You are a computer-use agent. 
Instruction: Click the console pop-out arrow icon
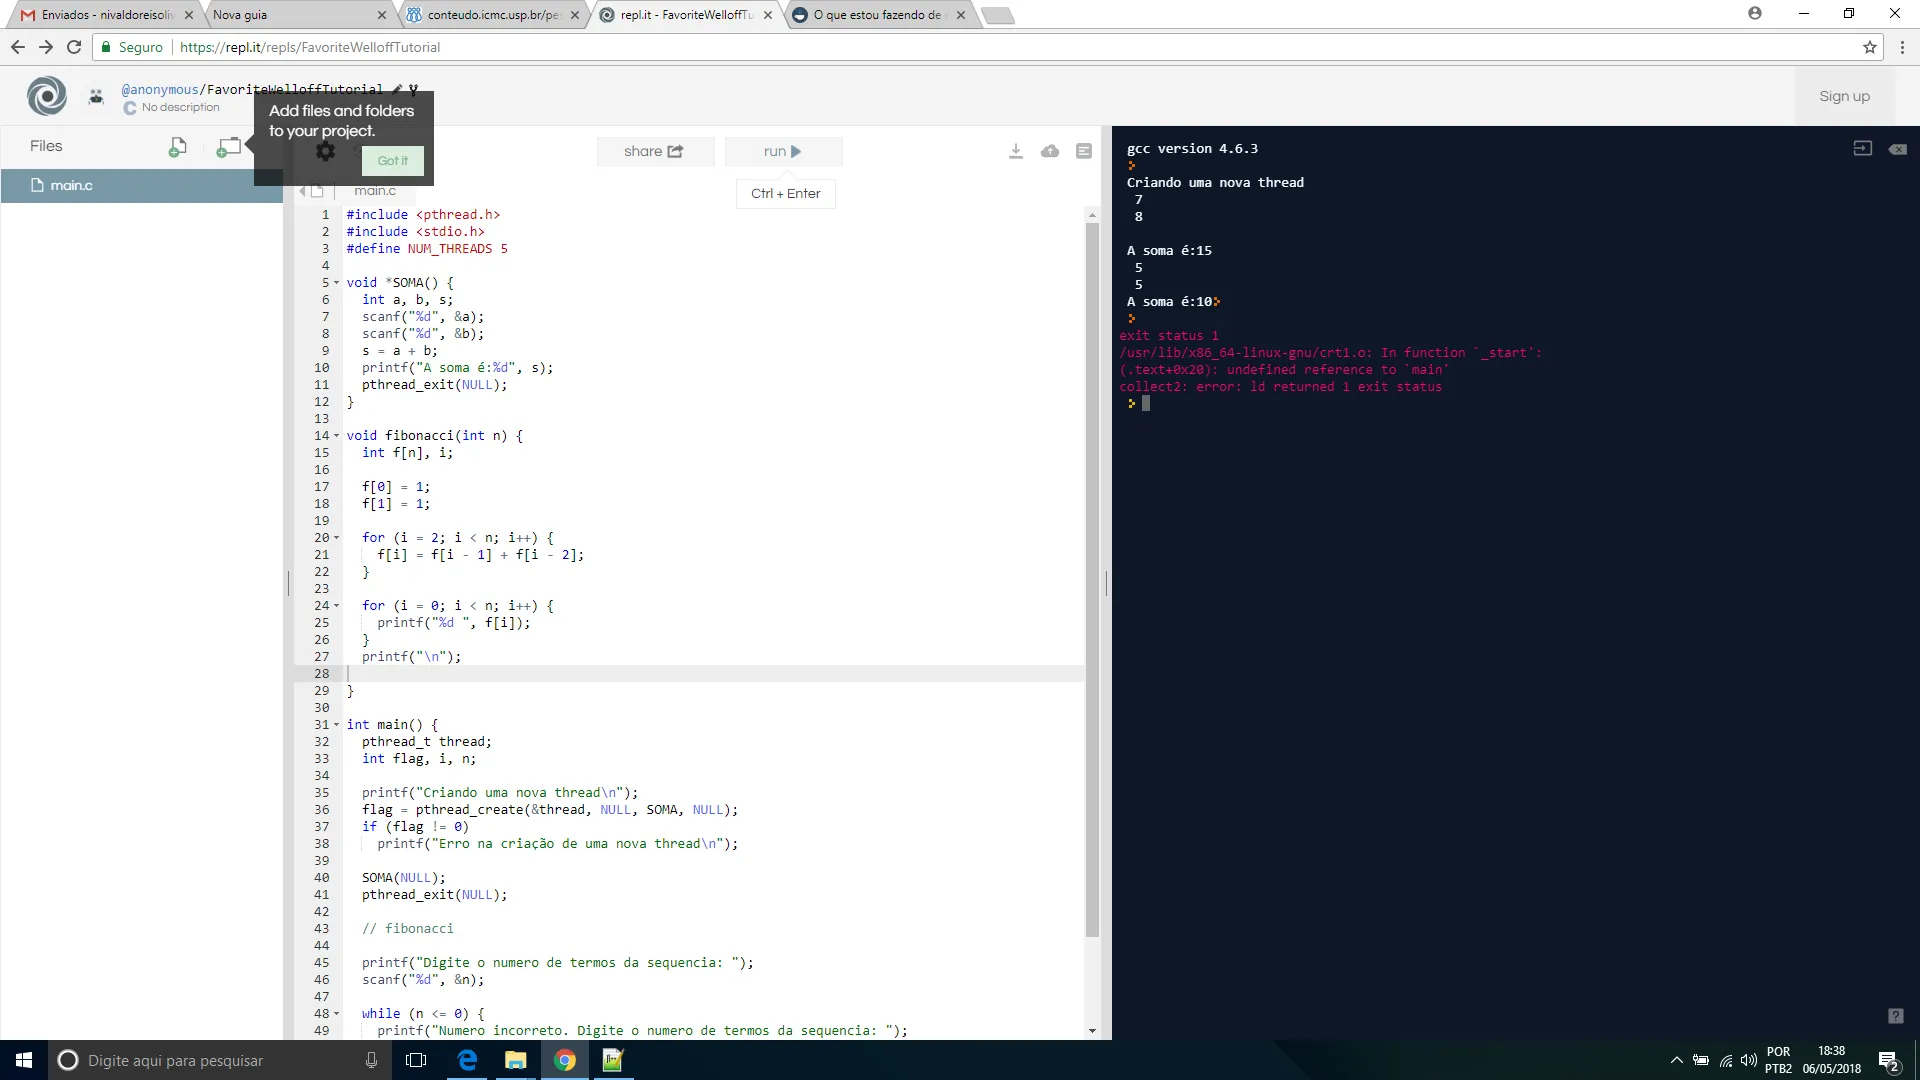1862,149
